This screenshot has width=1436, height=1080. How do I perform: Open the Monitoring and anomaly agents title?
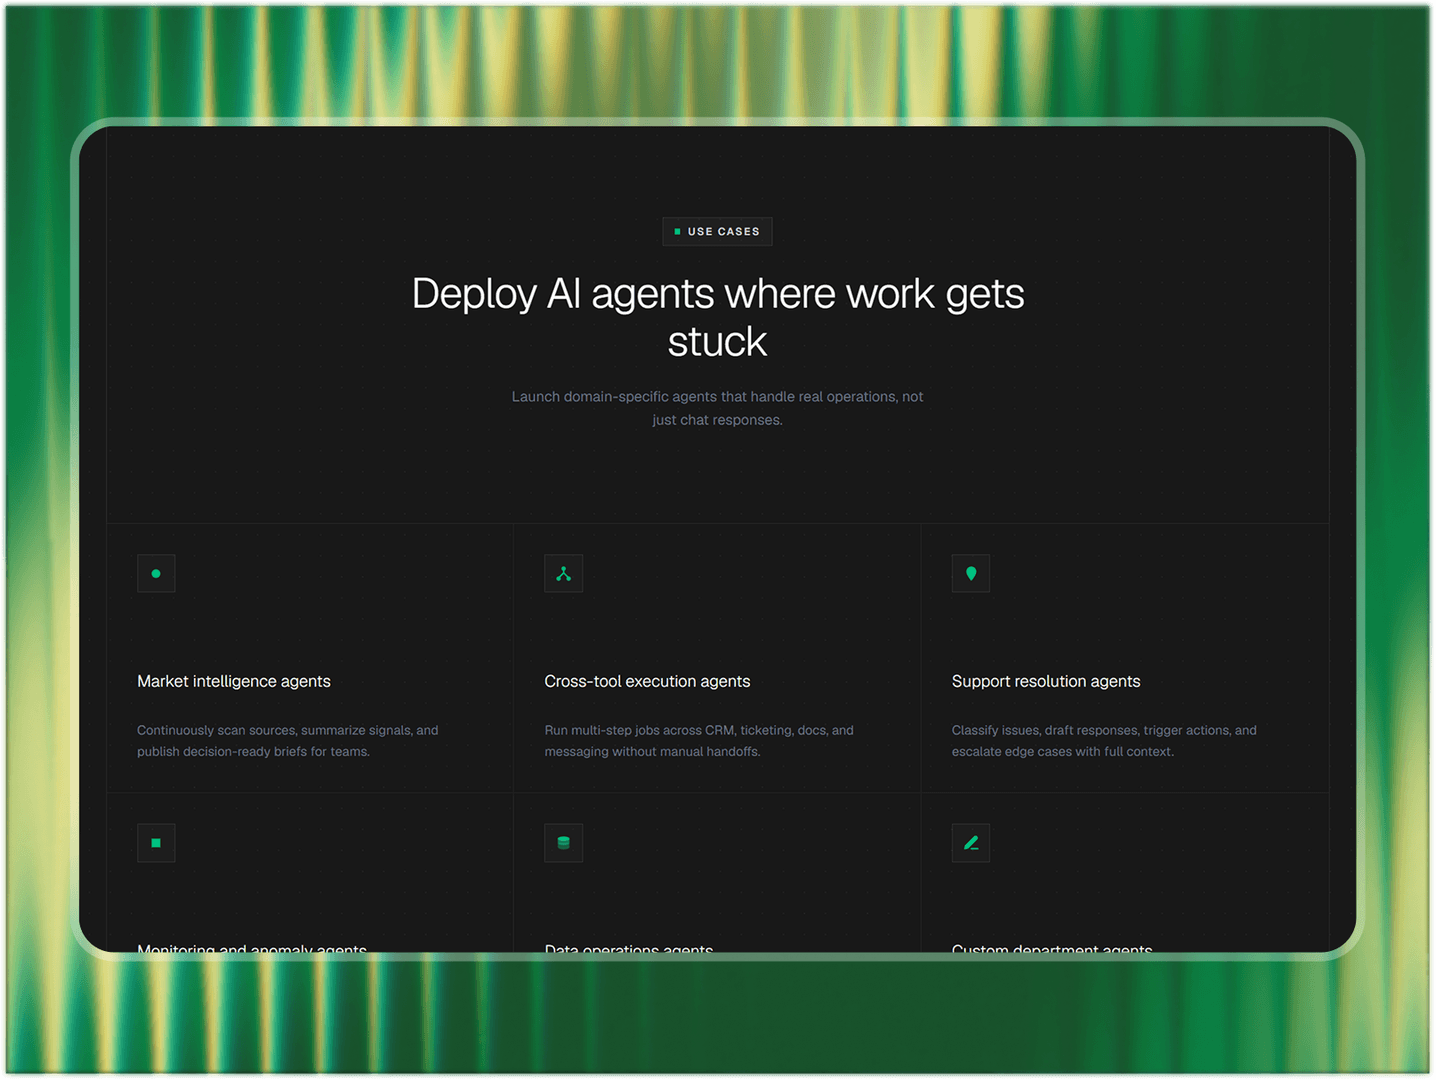(x=252, y=948)
